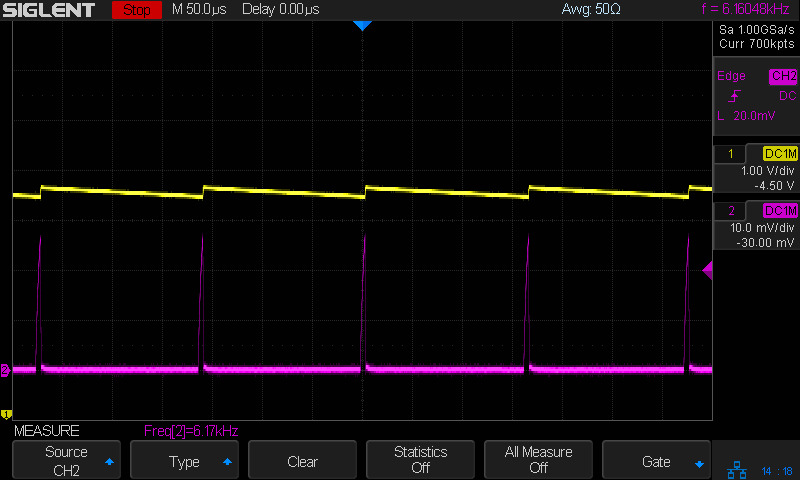Select the channel 1 tab
800x480 pixels.
pos(731,154)
